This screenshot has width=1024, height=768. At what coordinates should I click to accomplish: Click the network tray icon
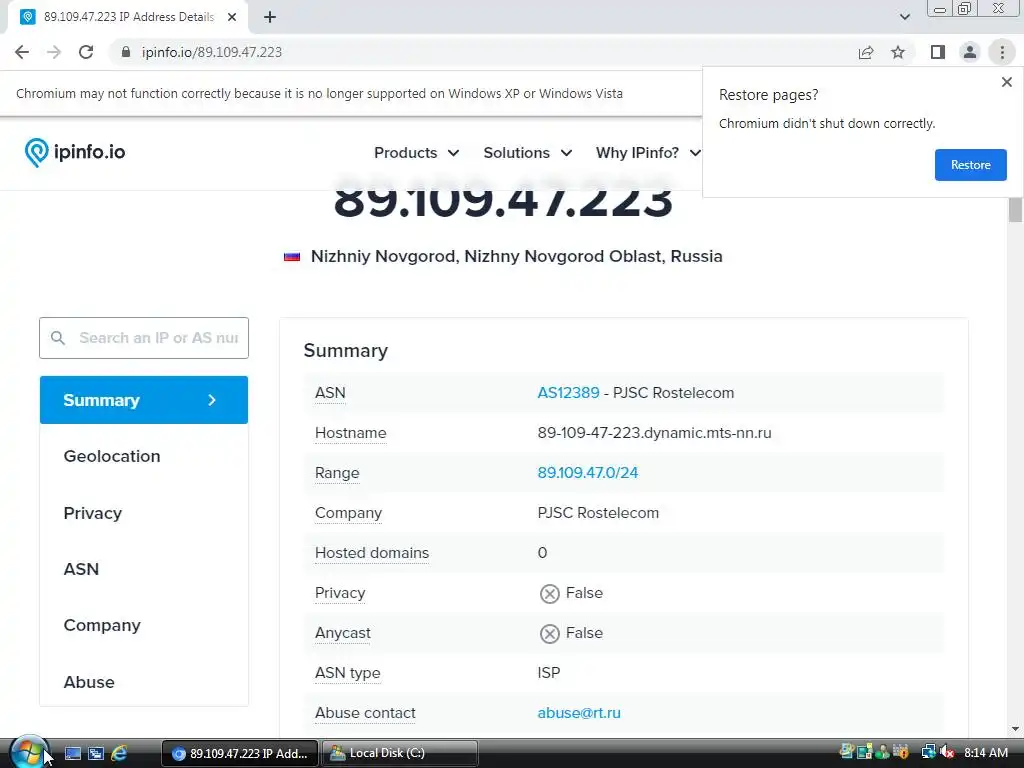929,752
